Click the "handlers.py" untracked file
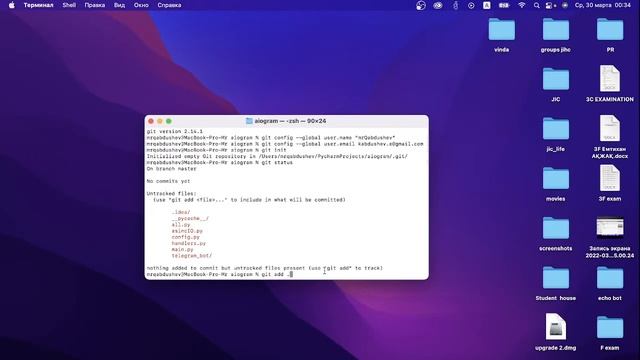 189,243
